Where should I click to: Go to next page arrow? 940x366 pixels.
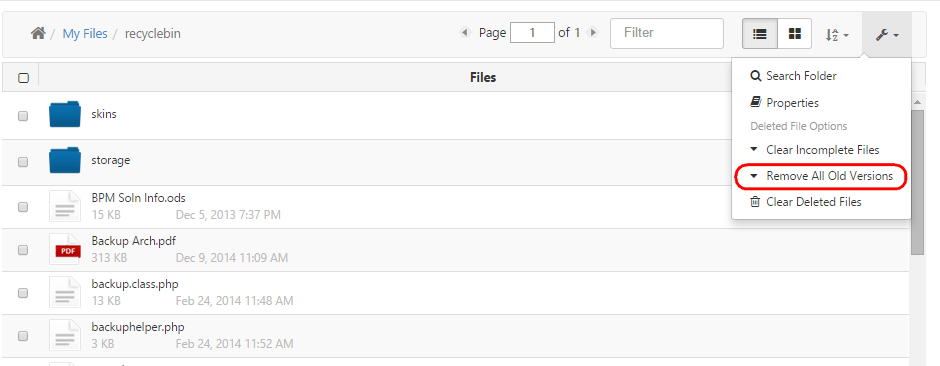pyautogui.click(x=593, y=33)
